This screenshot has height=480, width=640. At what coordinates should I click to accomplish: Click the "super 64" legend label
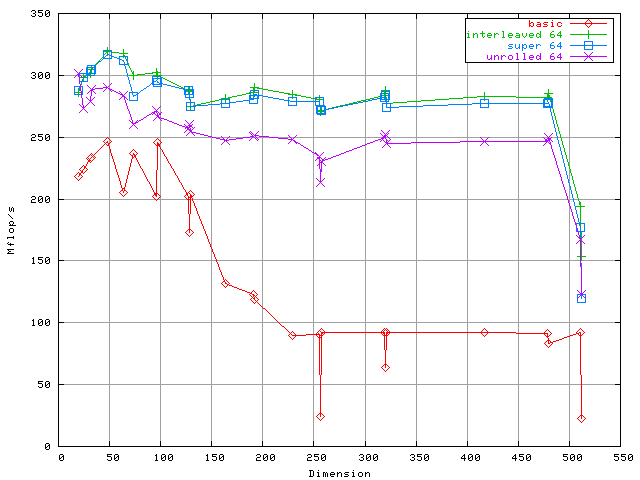coord(538,46)
